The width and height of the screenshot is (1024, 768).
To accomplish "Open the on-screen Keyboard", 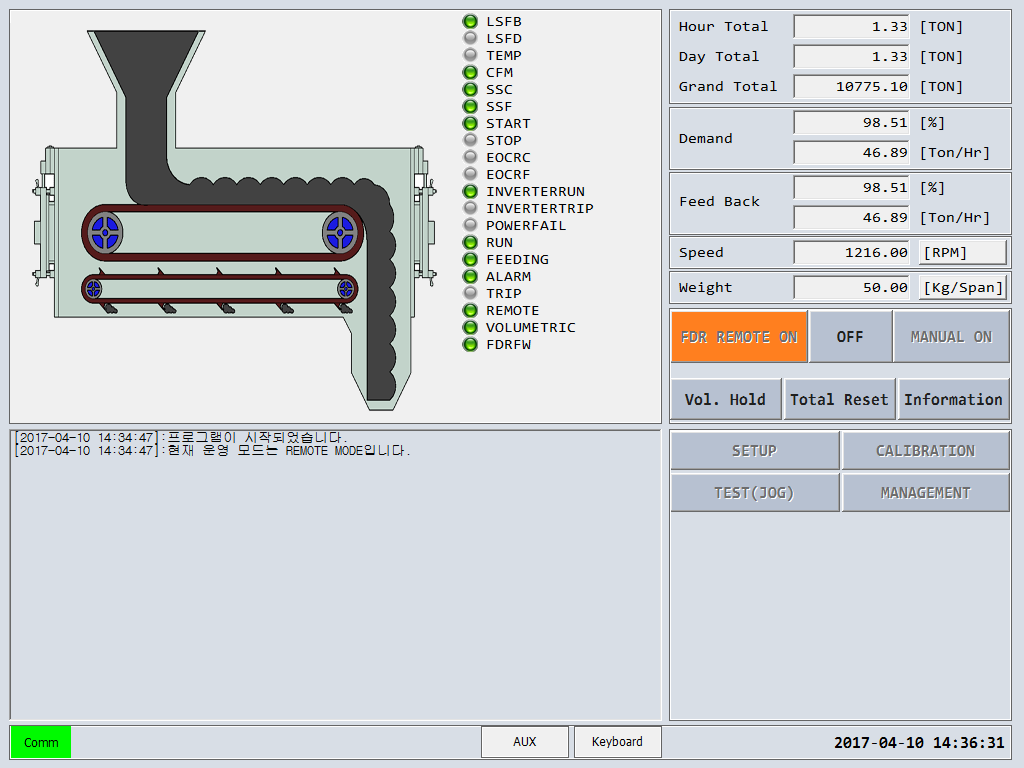I will click(617, 742).
